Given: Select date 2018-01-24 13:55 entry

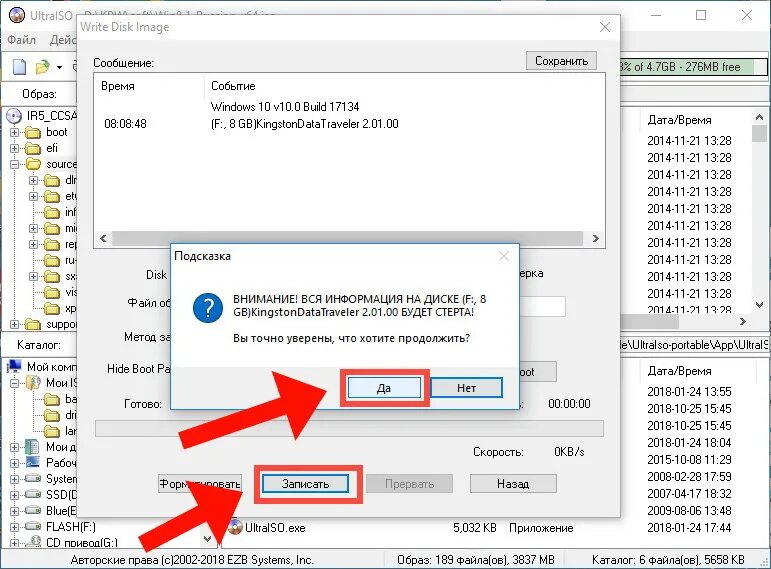Looking at the screenshot, I should 689,391.
